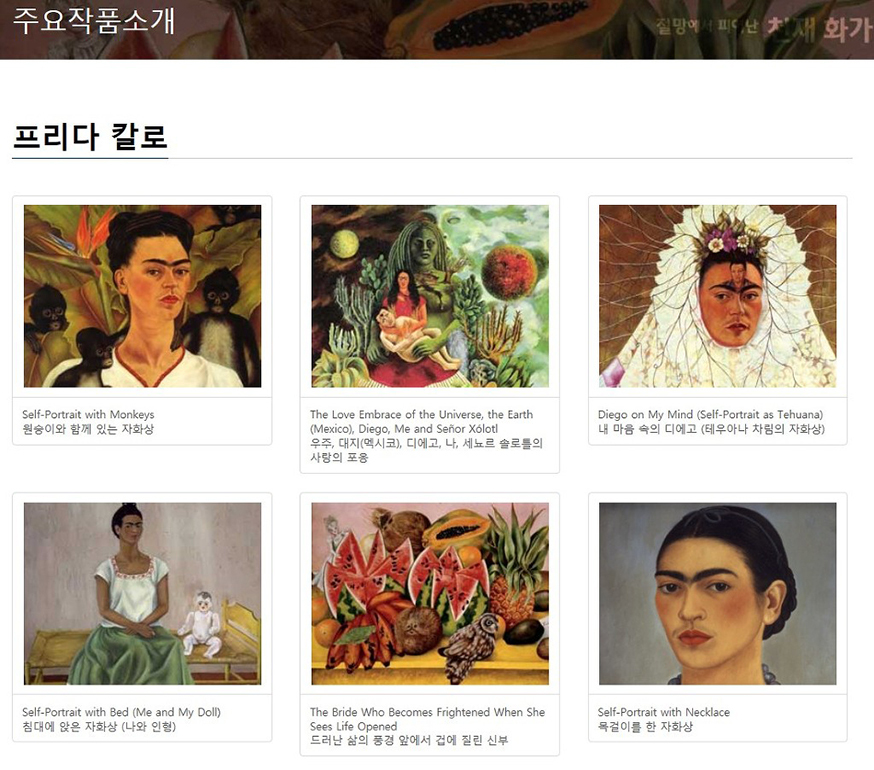Open the Self-Portrait with Monkeys painting thumbnail
This screenshot has height=770, width=874.
pyautogui.click(x=142, y=296)
